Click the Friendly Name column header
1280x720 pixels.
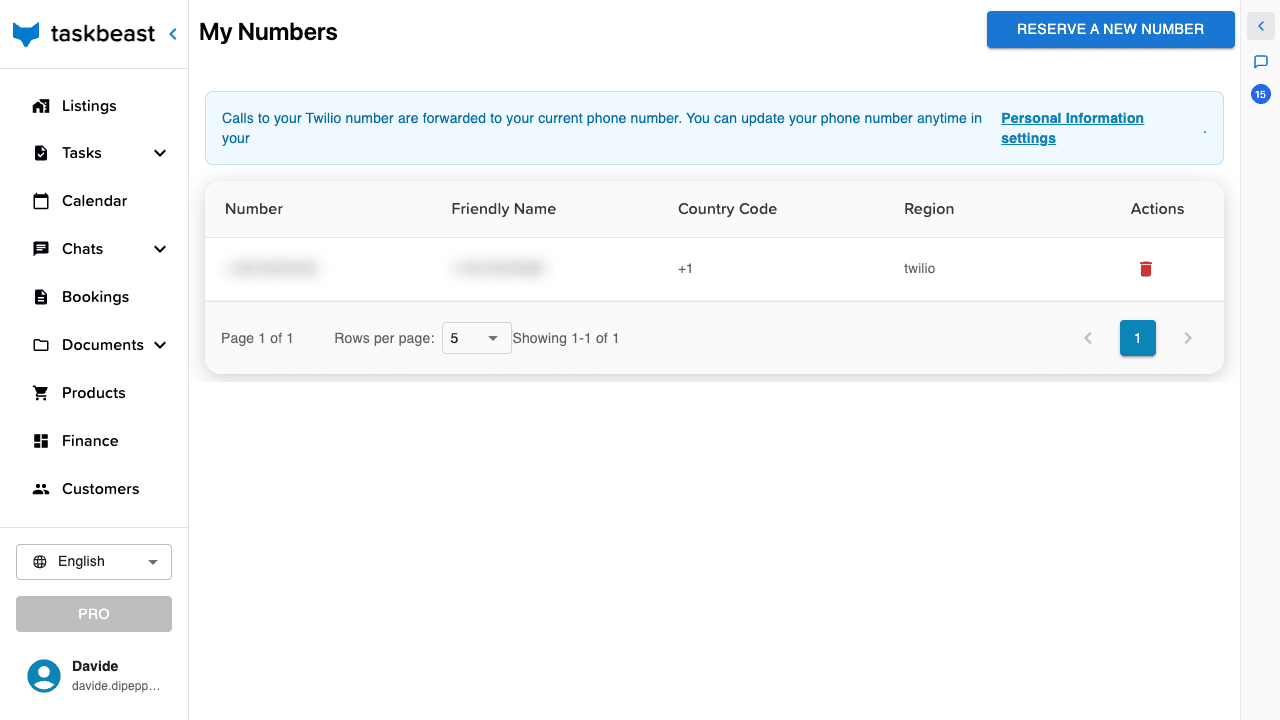pyautogui.click(x=504, y=209)
